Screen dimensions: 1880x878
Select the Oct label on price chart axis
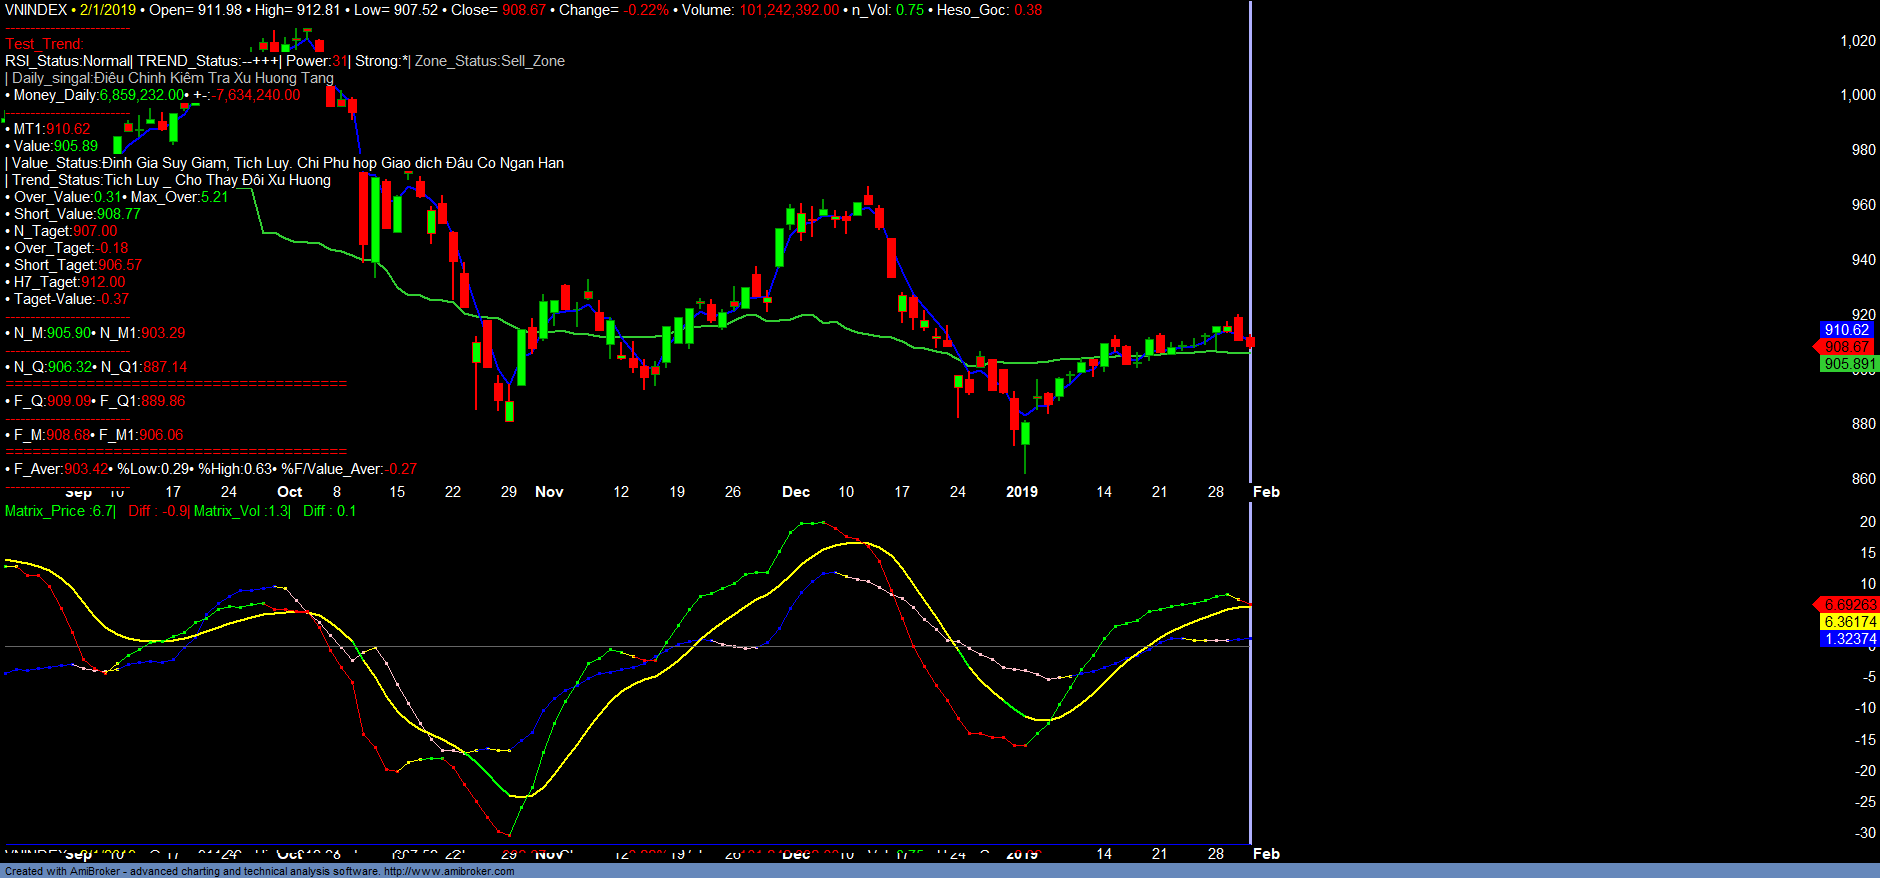point(289,492)
